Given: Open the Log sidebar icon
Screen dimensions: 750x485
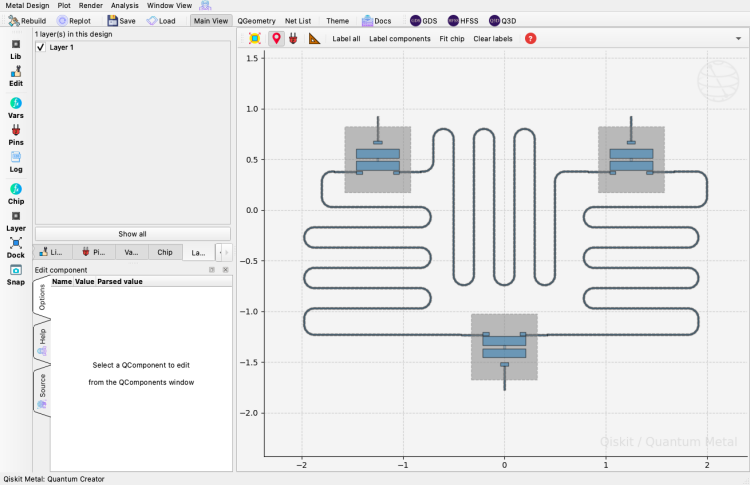Looking at the screenshot, I should click(16, 162).
